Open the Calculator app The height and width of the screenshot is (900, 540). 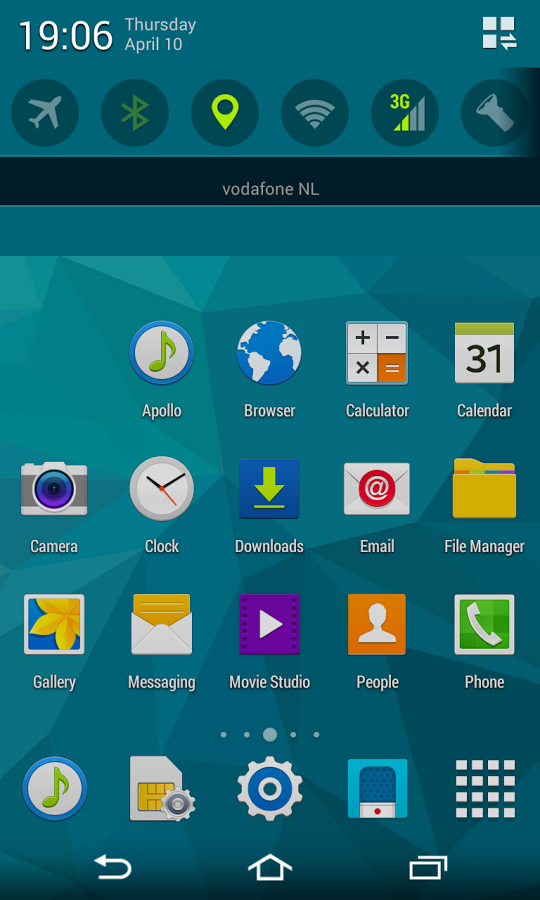pyautogui.click(x=377, y=352)
